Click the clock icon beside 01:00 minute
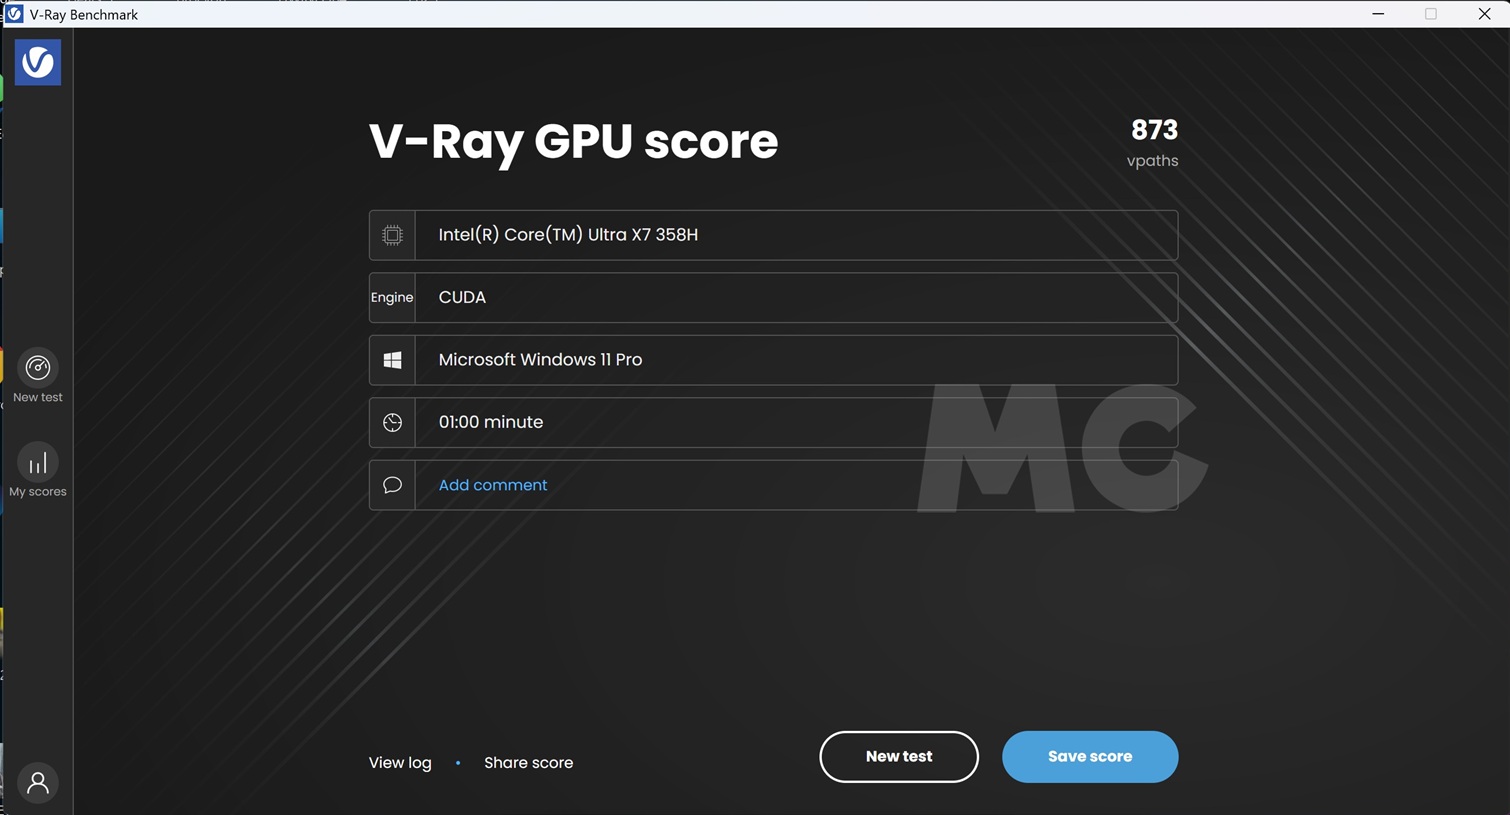This screenshot has height=815, width=1510. (x=392, y=423)
